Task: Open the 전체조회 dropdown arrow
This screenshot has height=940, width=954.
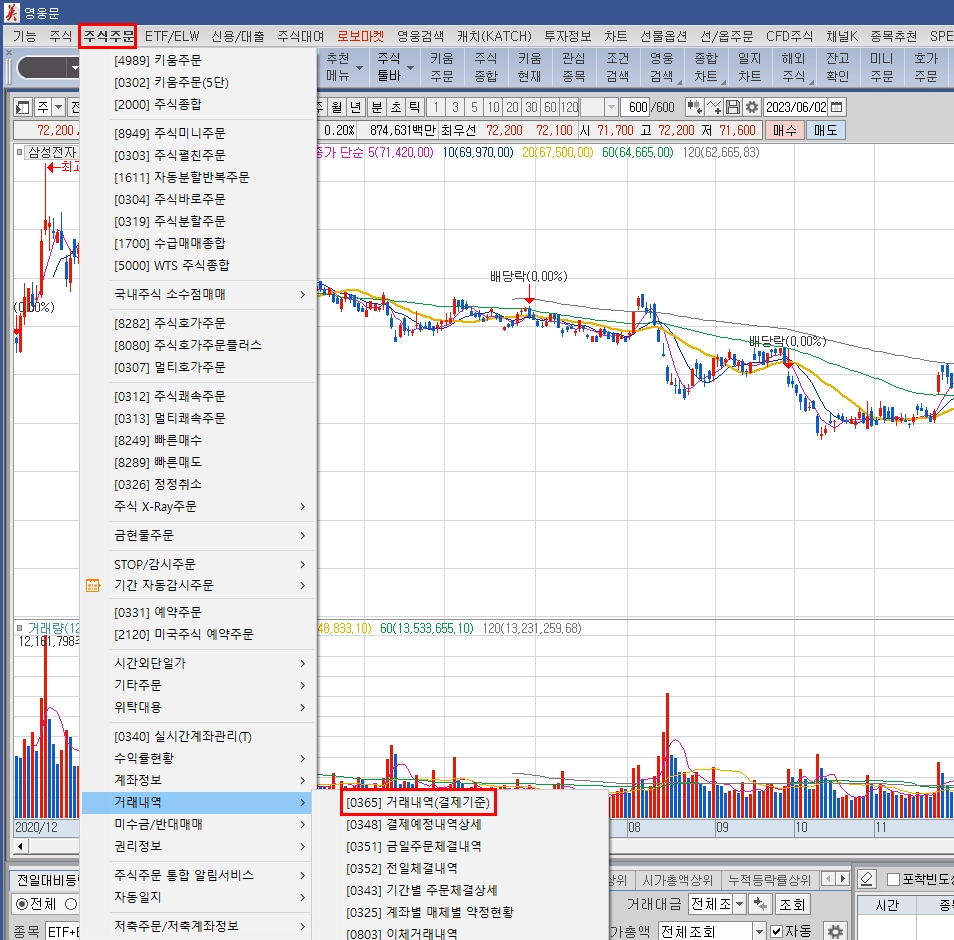Action: click(x=759, y=931)
